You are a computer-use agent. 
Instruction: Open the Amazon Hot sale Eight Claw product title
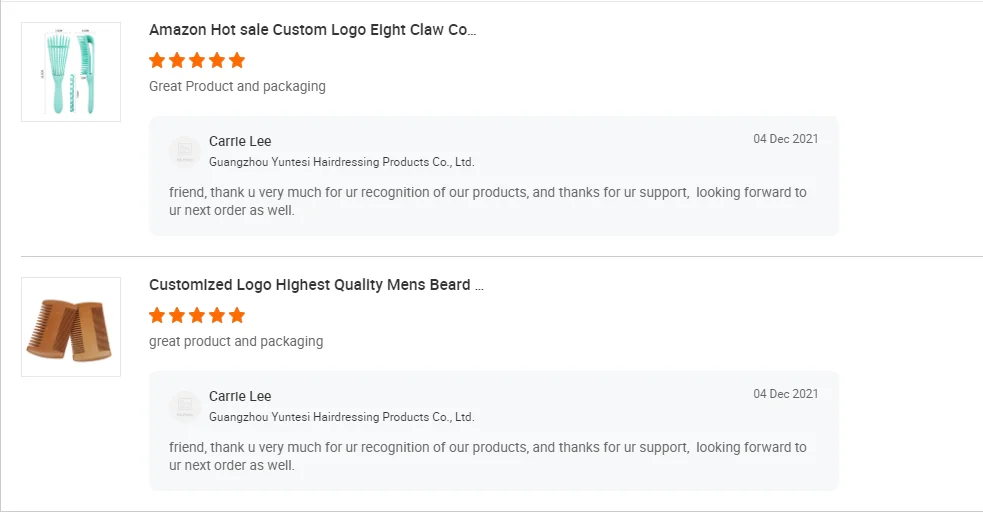coord(312,30)
